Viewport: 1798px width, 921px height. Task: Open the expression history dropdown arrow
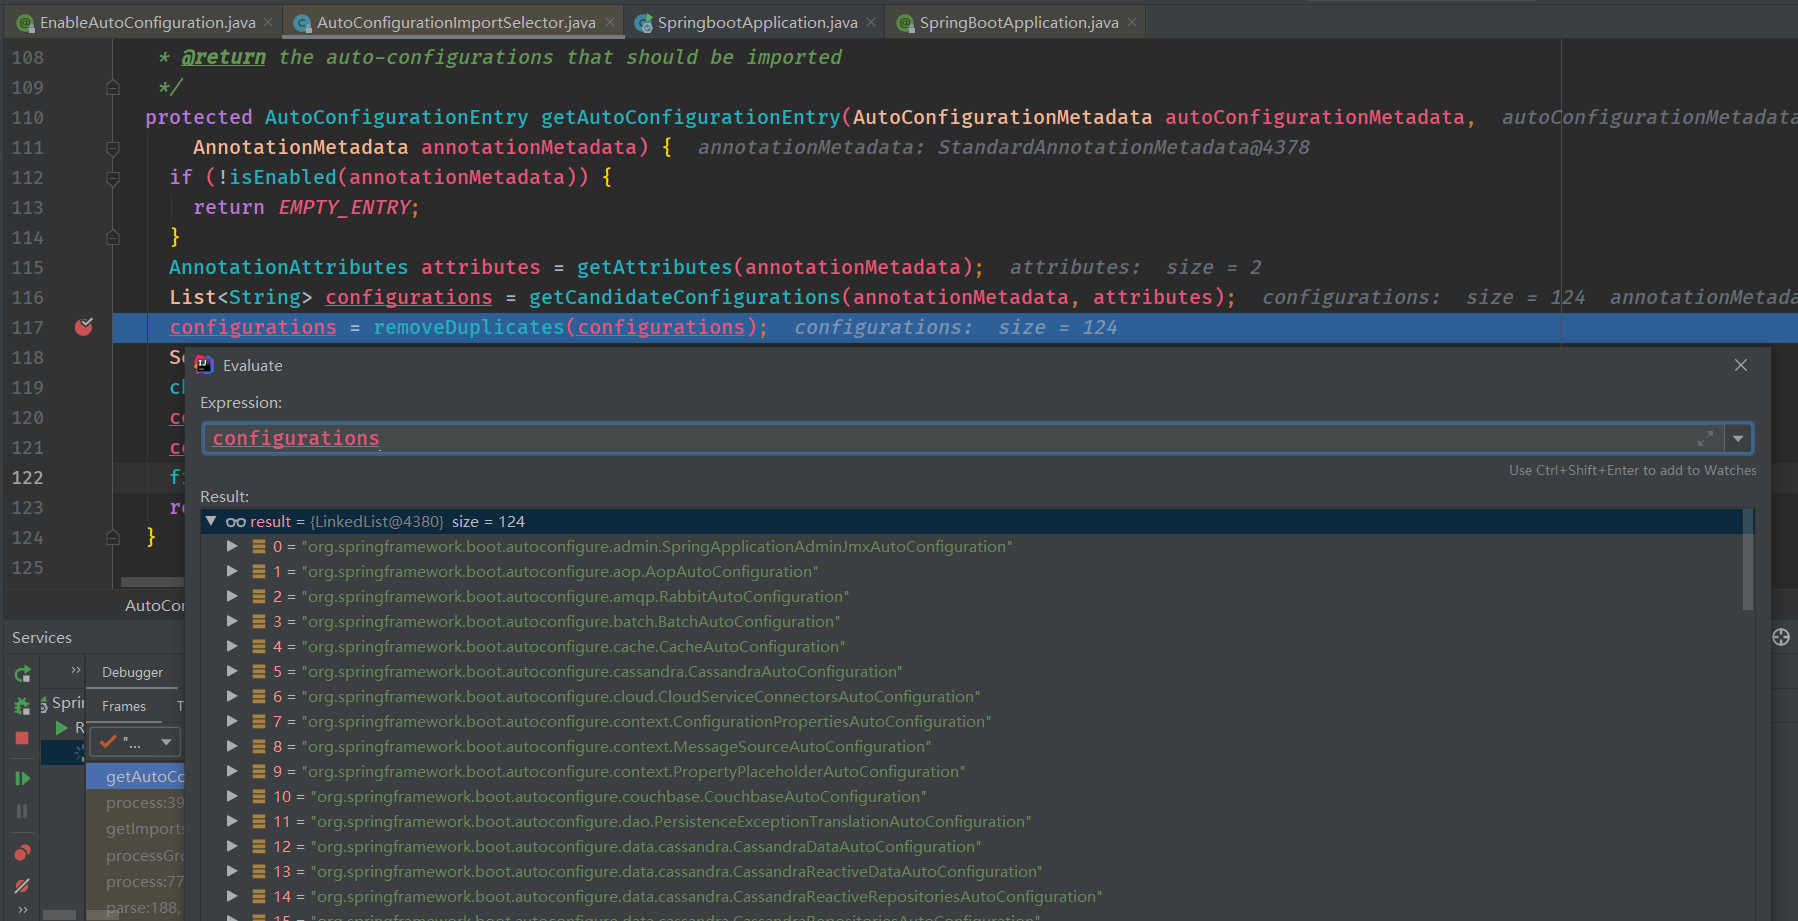[1738, 439]
